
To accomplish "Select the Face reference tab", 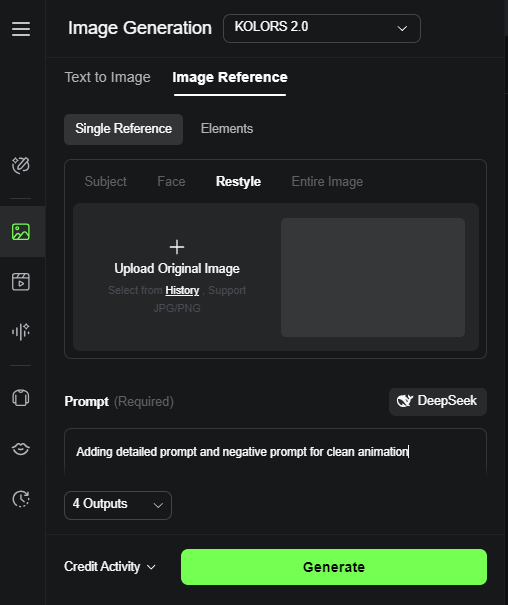I will pyautogui.click(x=171, y=181).
